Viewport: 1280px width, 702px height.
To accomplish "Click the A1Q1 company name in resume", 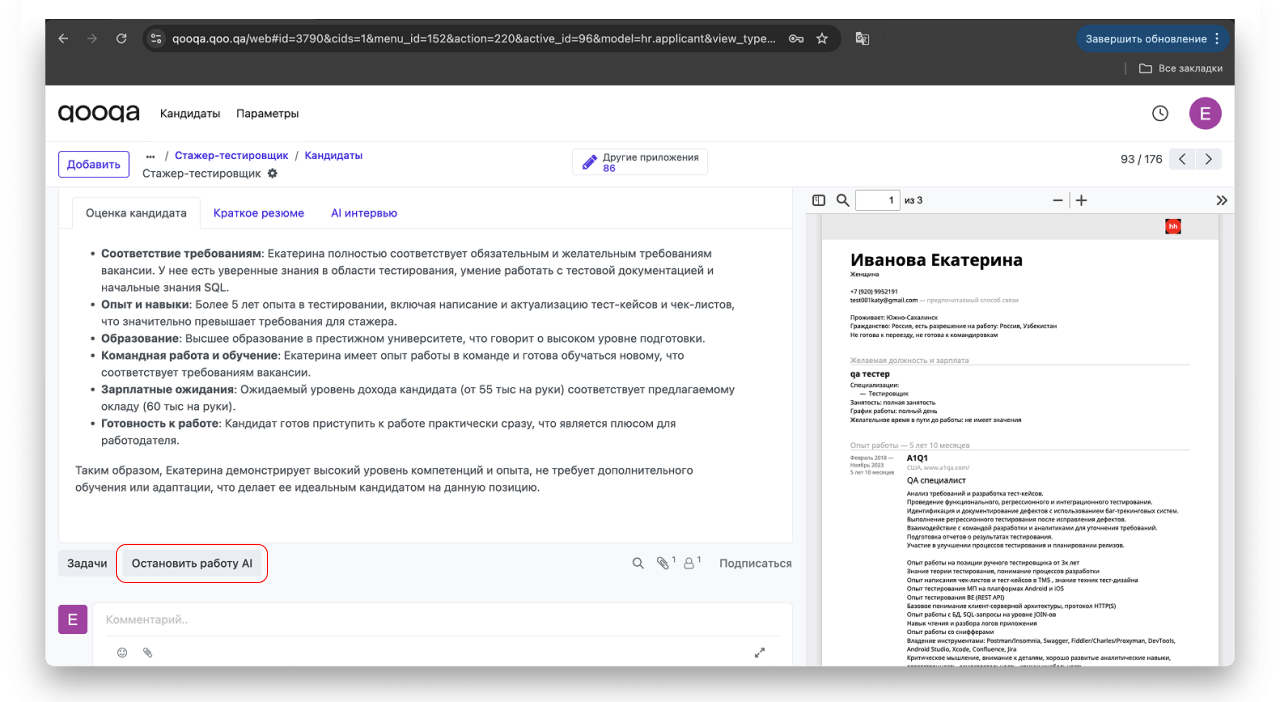I will point(918,457).
